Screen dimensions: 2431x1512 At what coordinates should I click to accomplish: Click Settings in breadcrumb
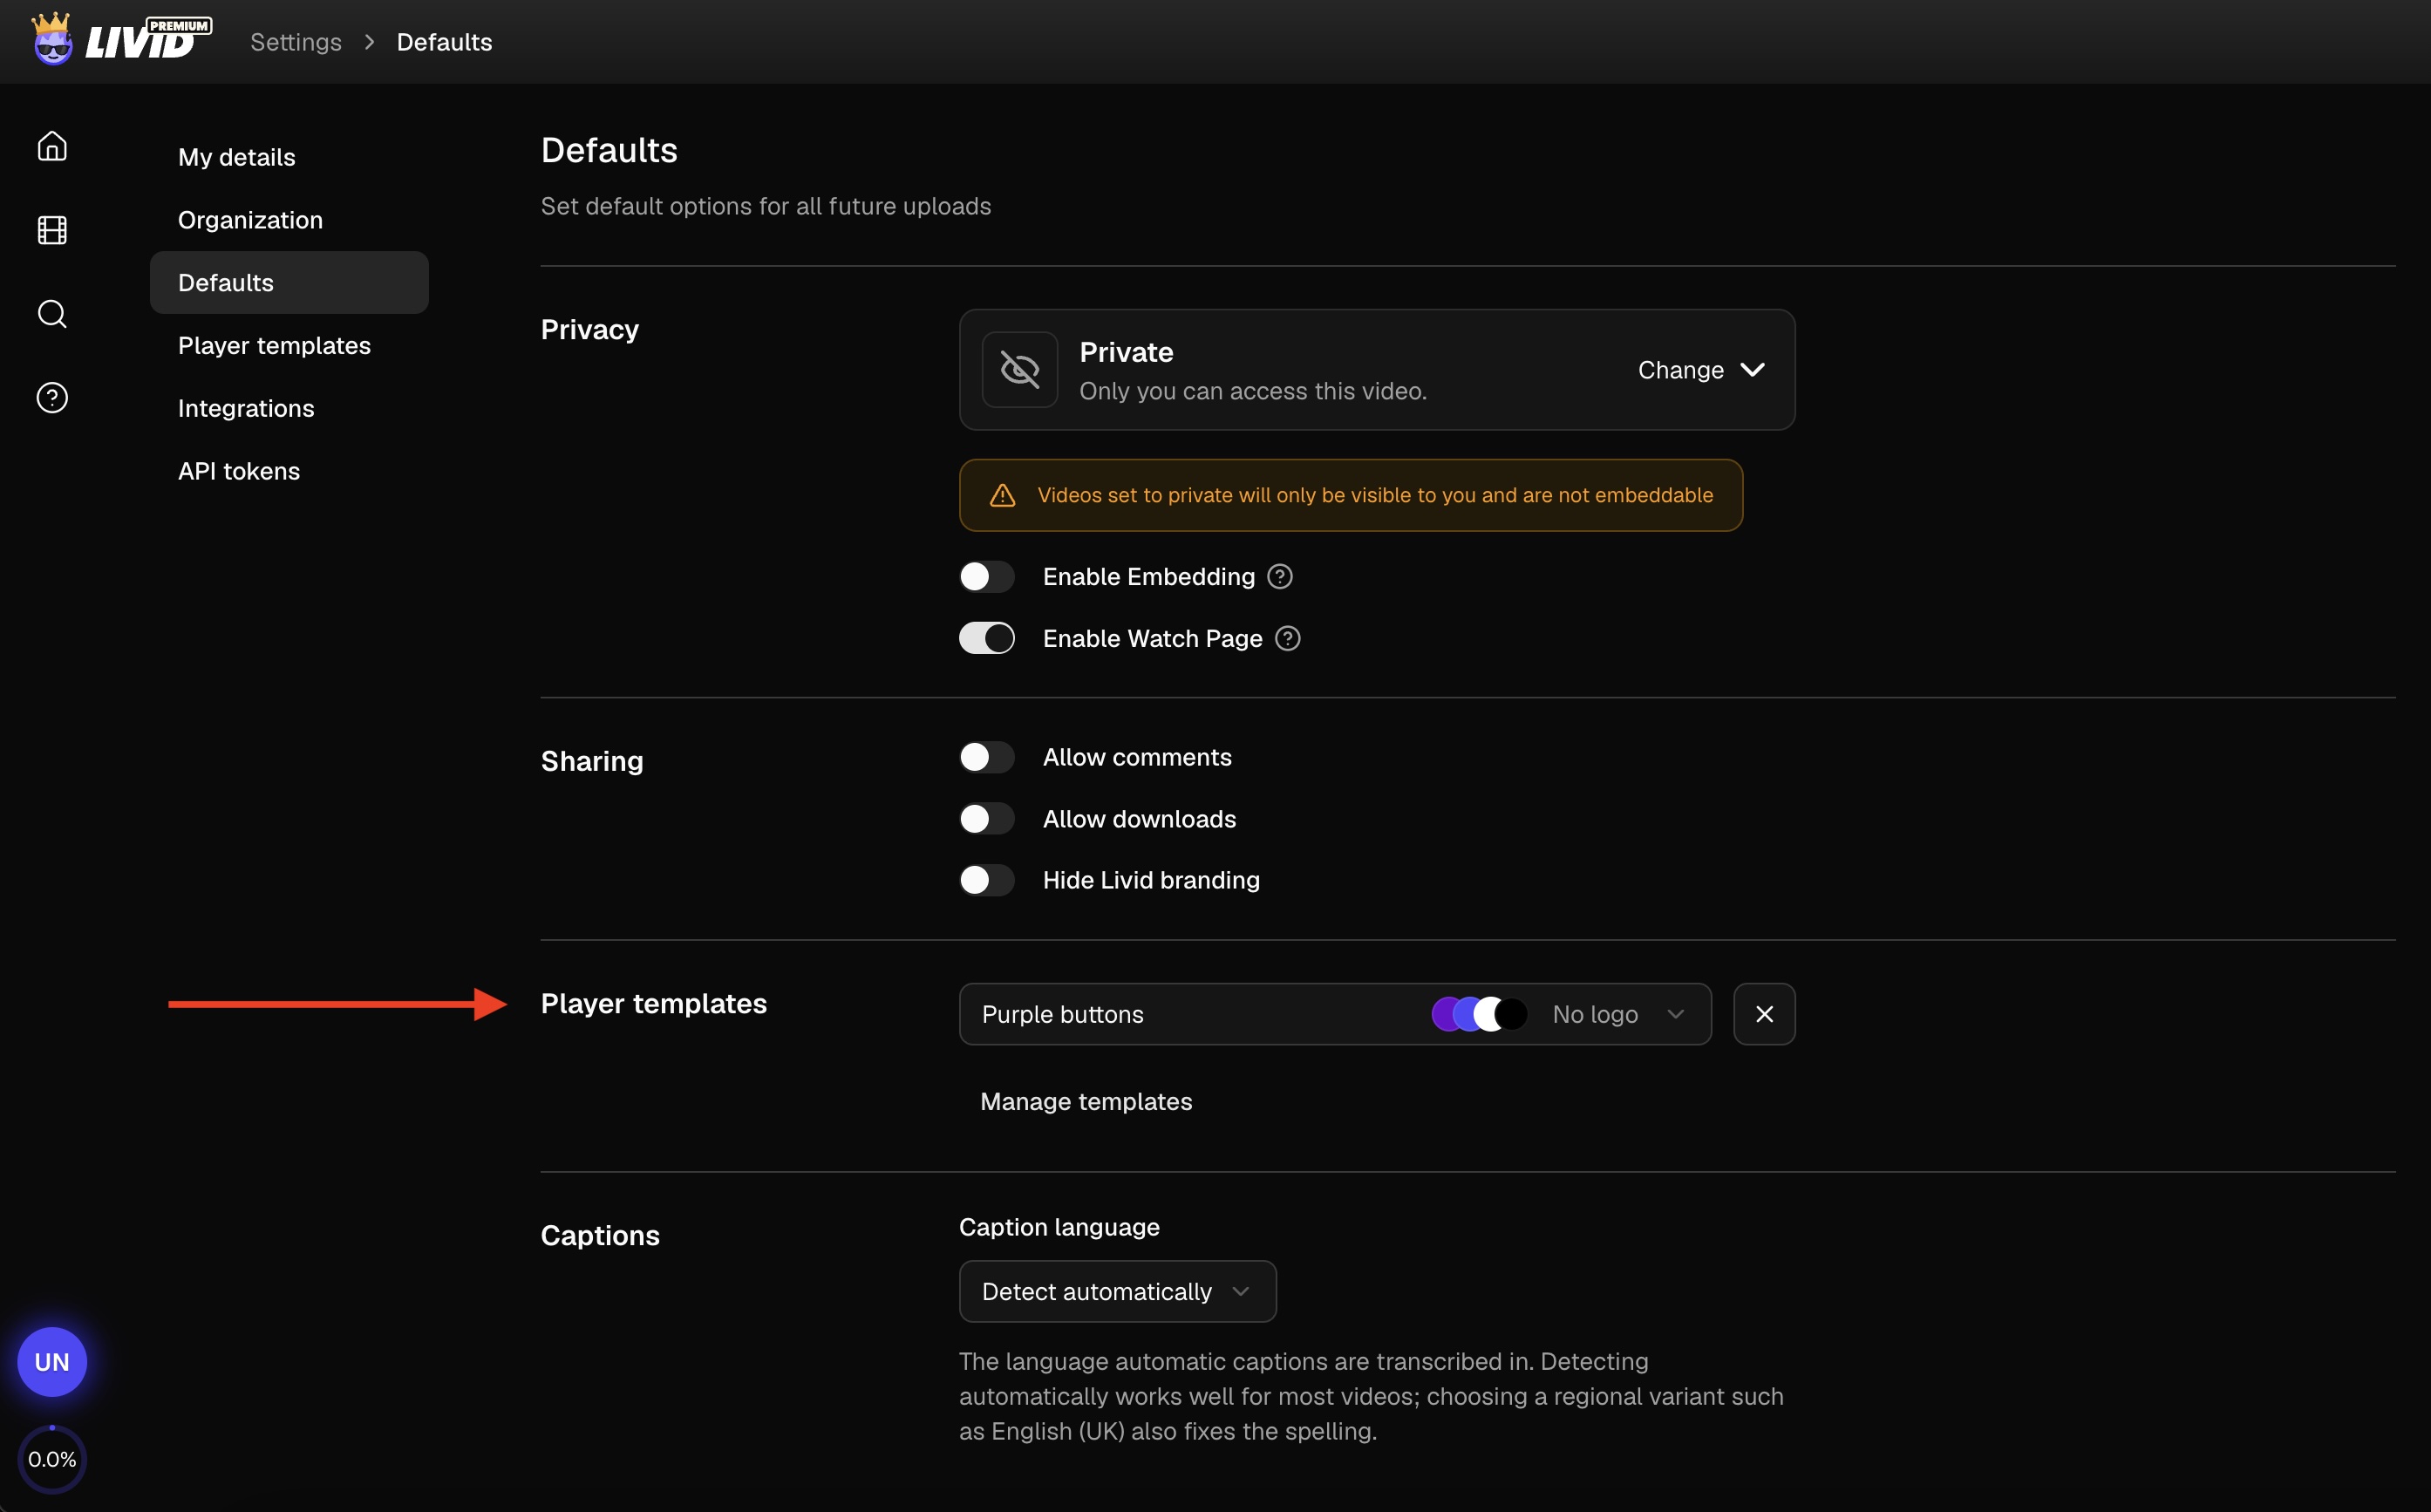[296, 42]
